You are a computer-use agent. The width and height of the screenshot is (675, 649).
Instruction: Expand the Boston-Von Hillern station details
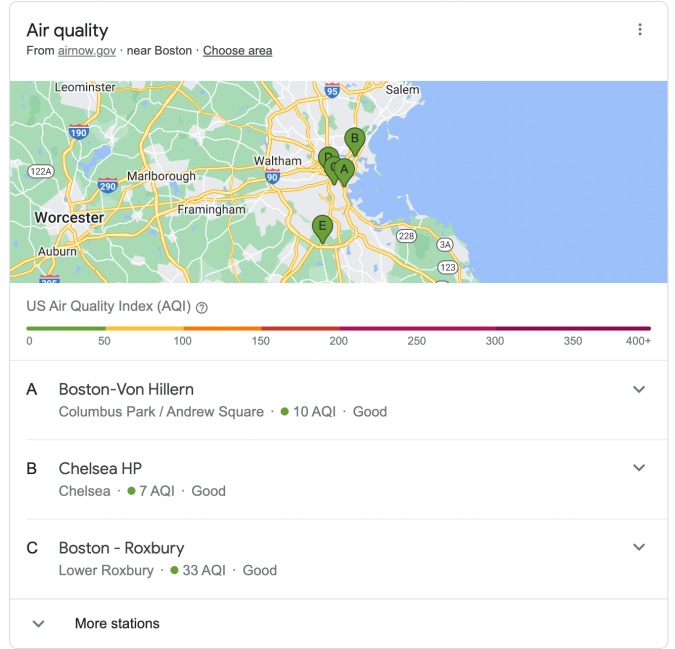coord(639,389)
